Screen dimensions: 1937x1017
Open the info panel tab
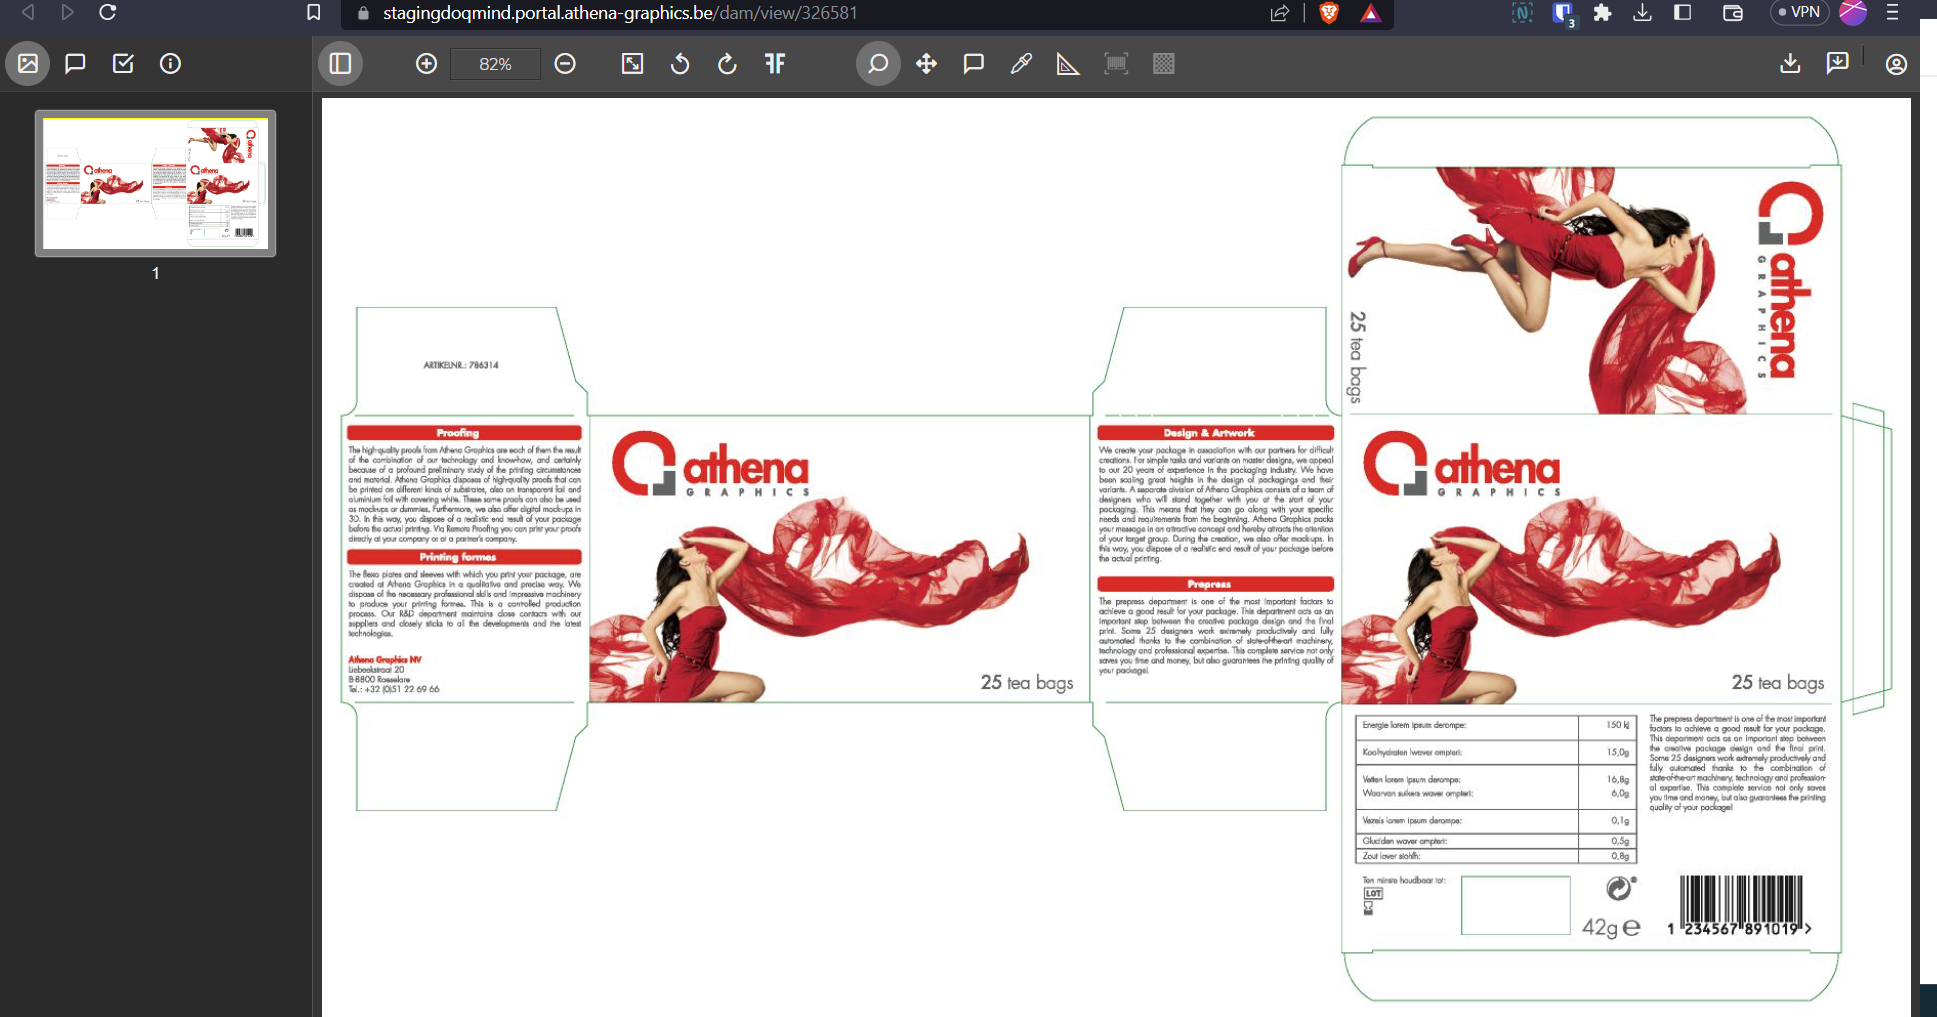171,64
